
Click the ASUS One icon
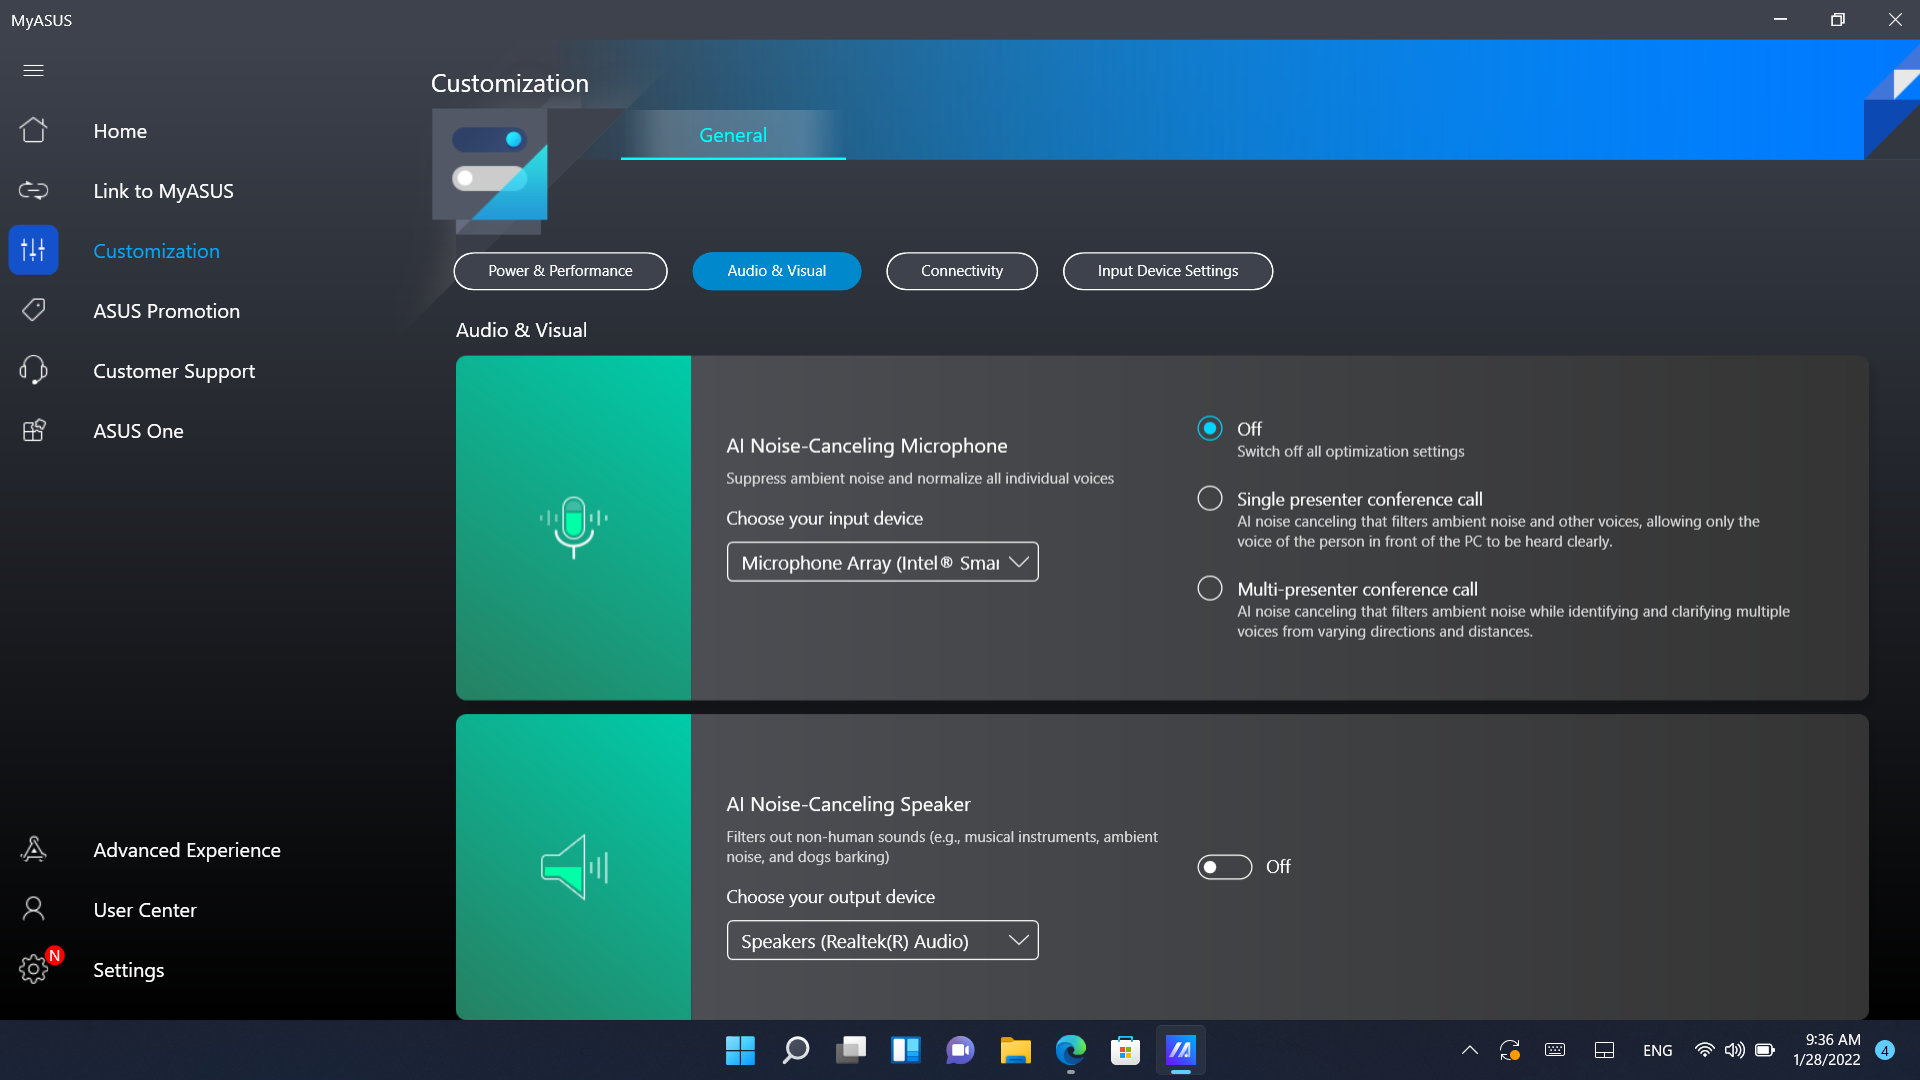point(33,430)
